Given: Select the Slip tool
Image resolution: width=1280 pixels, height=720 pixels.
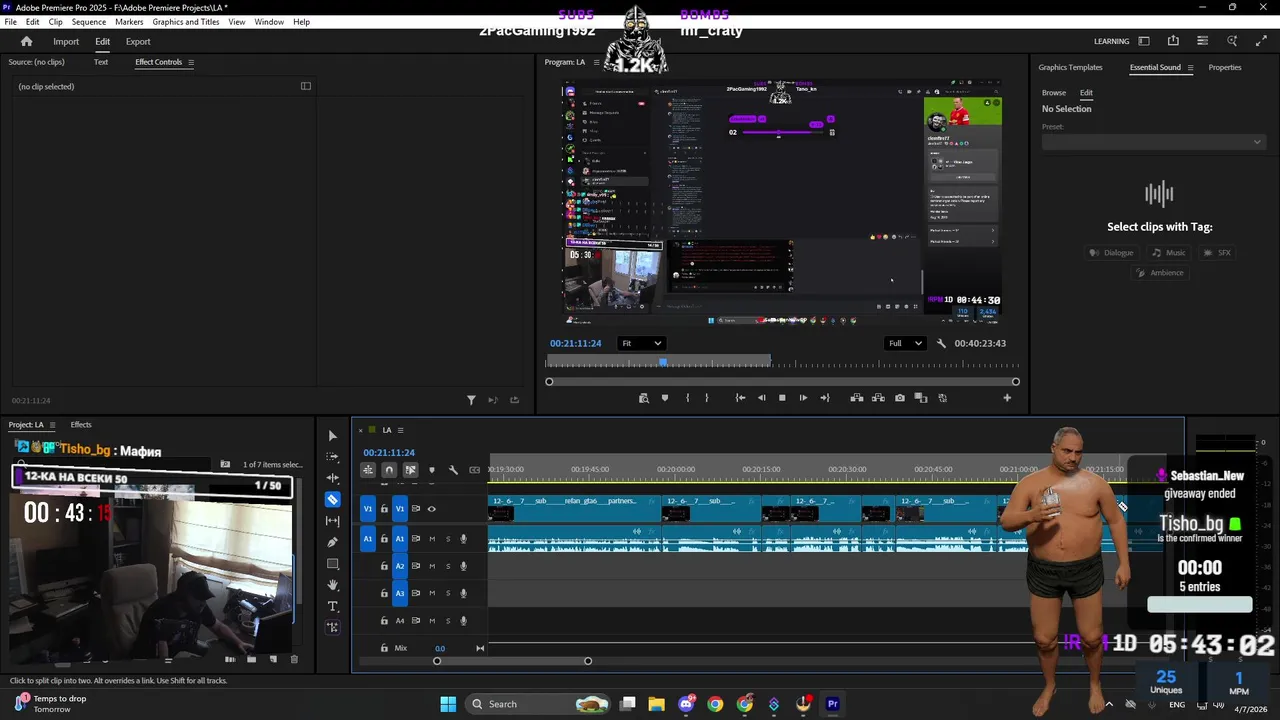Looking at the screenshot, I should pyautogui.click(x=333, y=521).
